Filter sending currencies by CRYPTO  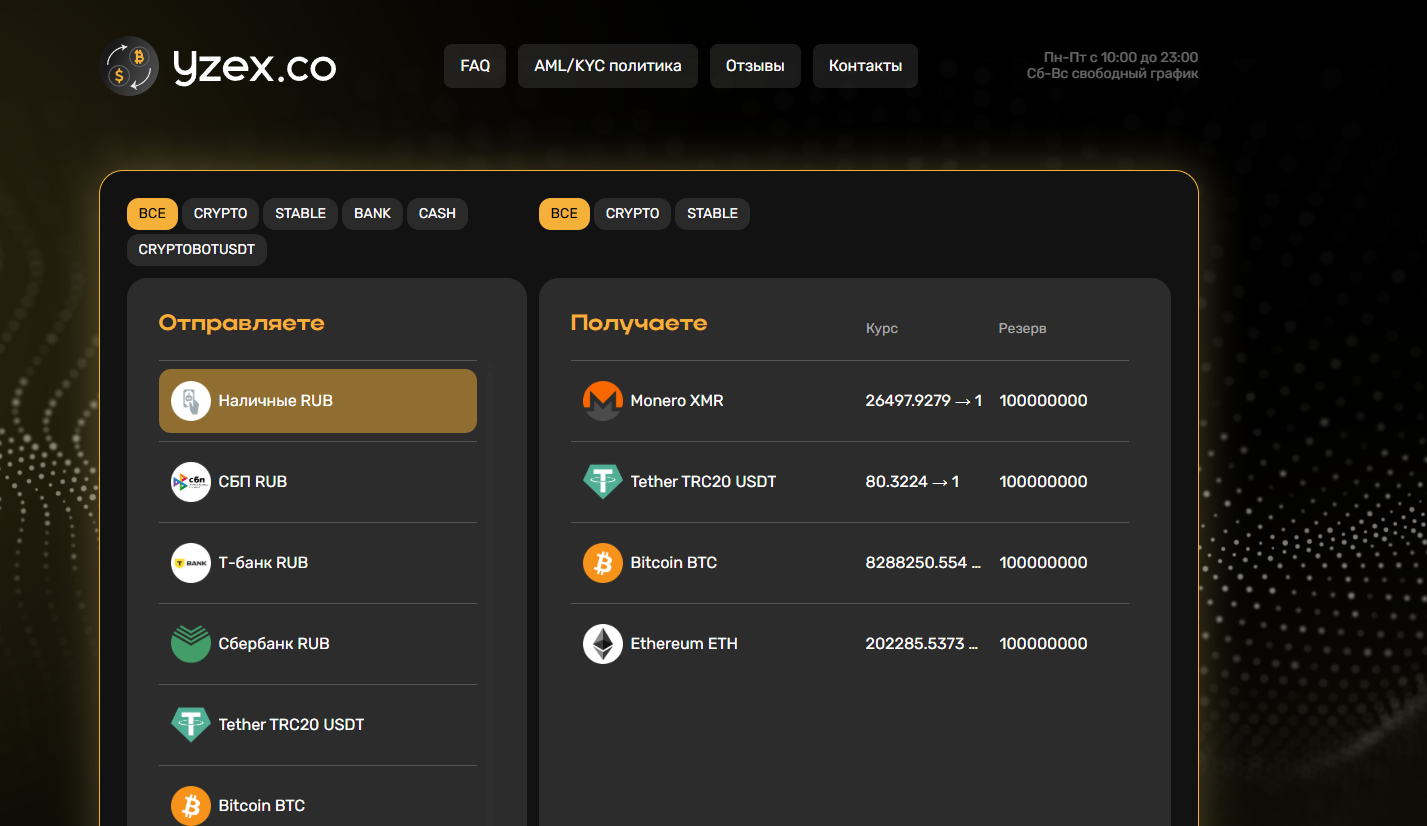click(x=221, y=214)
